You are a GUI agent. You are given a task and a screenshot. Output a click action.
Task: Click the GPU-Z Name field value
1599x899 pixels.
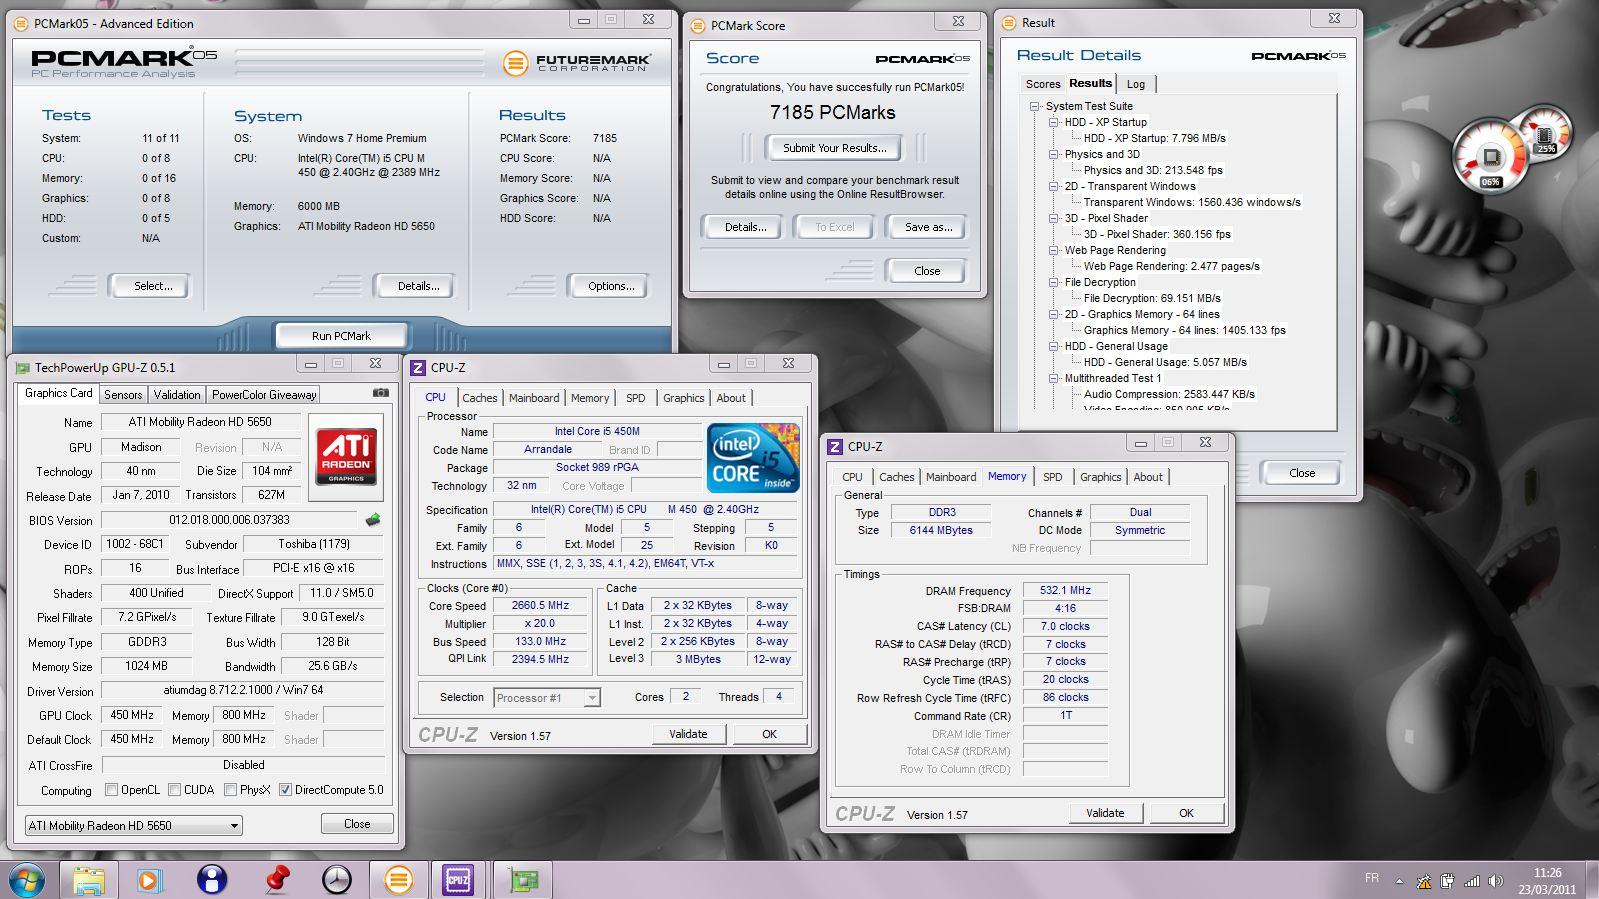(x=200, y=422)
